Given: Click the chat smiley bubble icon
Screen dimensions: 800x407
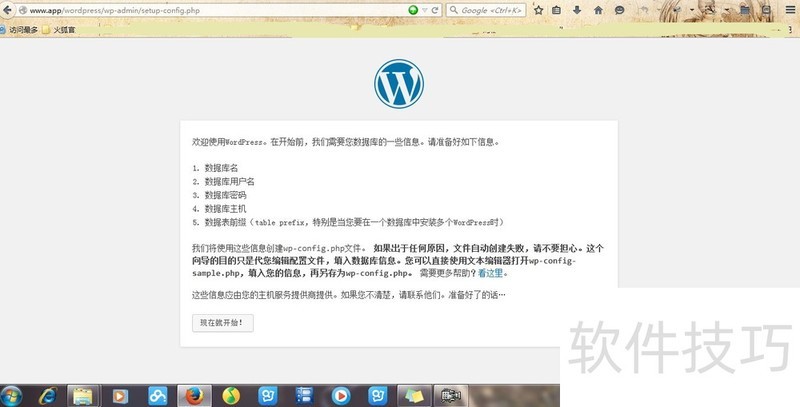Looking at the screenshot, I should (x=619, y=10).
